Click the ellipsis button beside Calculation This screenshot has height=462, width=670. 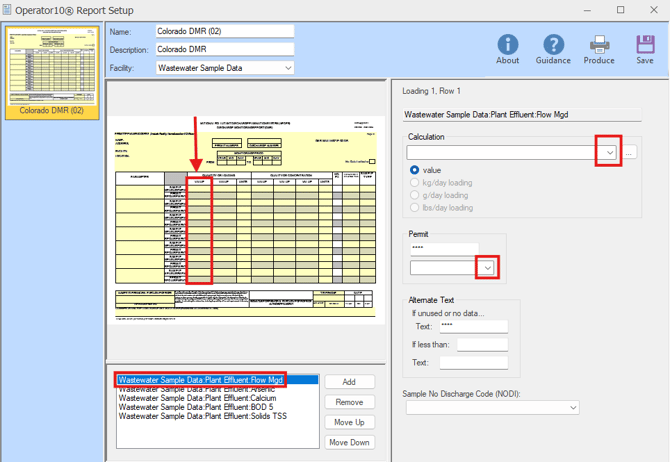pyautogui.click(x=631, y=152)
